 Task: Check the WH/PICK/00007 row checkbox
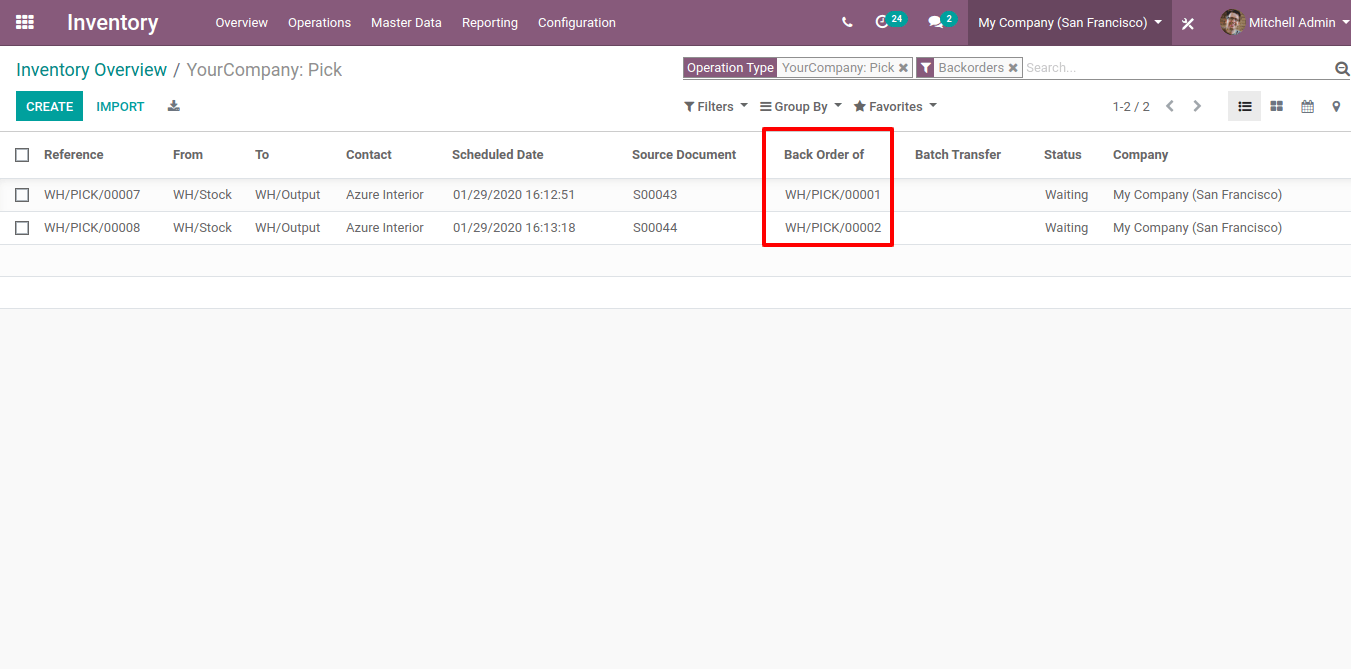pos(22,194)
